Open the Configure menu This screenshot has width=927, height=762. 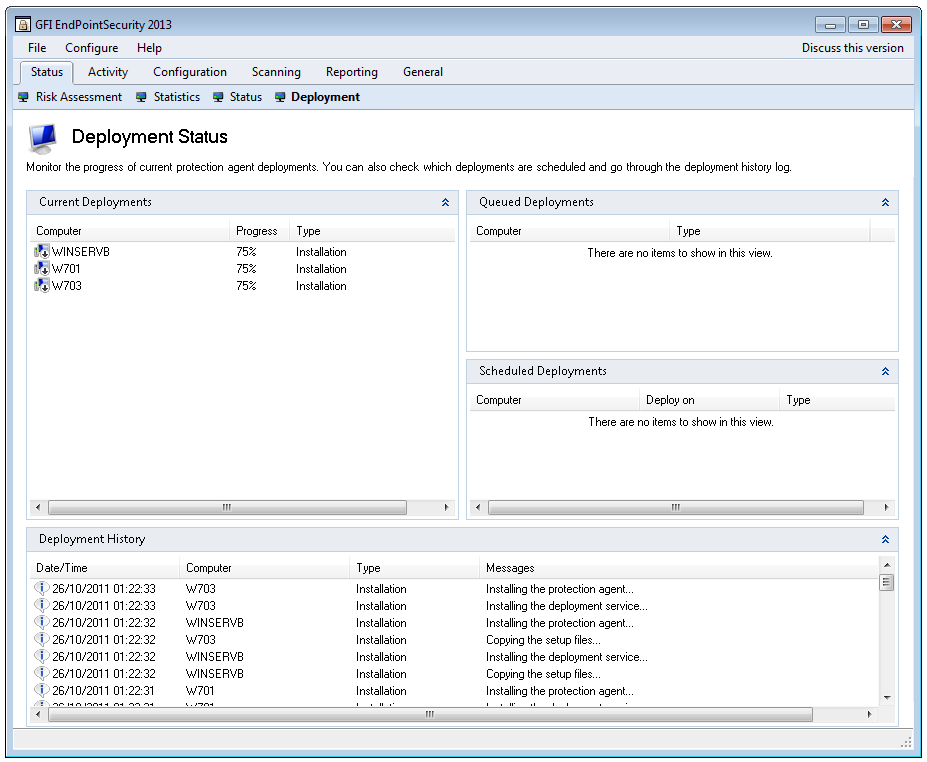[92, 48]
